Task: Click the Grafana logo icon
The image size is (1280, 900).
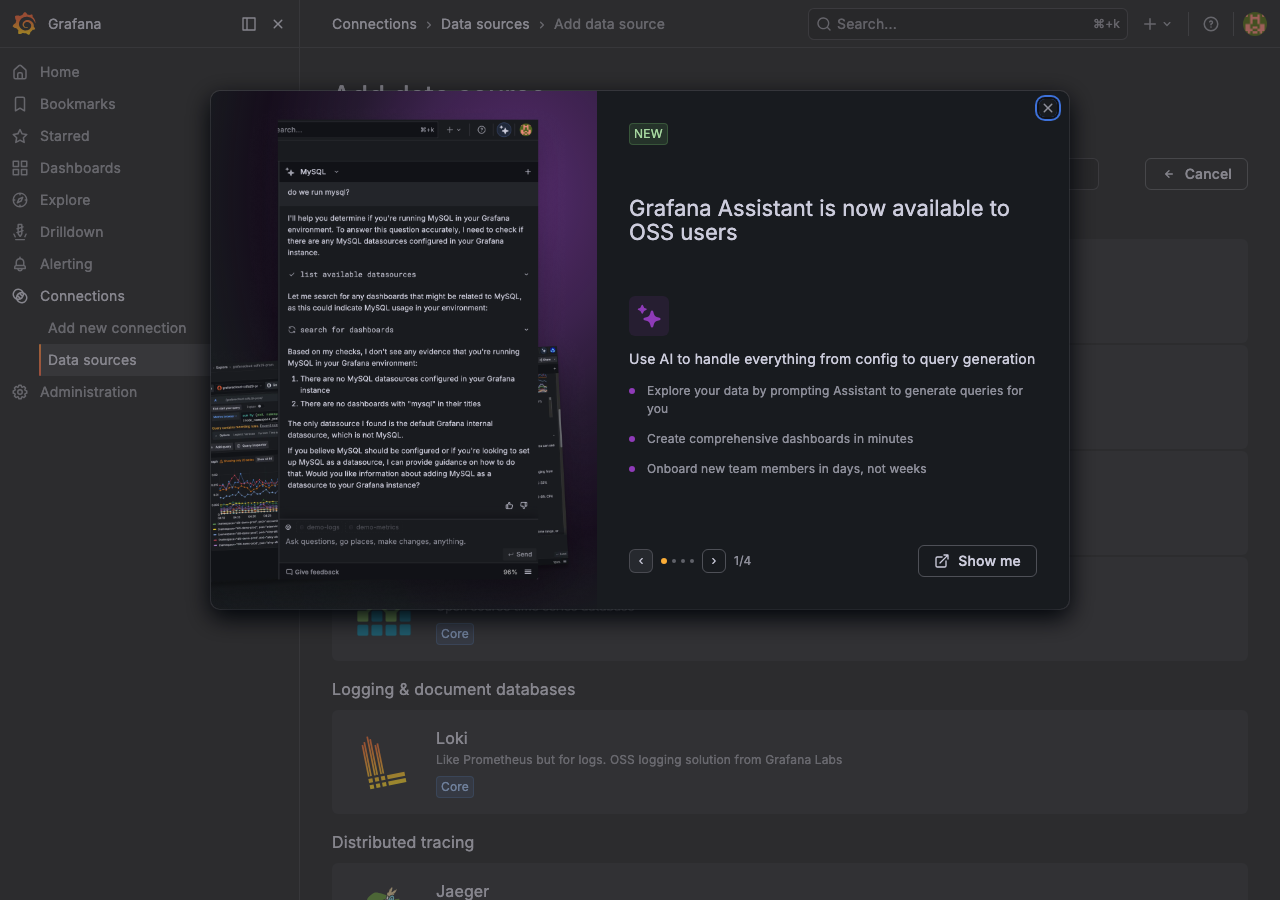Action: click(24, 24)
